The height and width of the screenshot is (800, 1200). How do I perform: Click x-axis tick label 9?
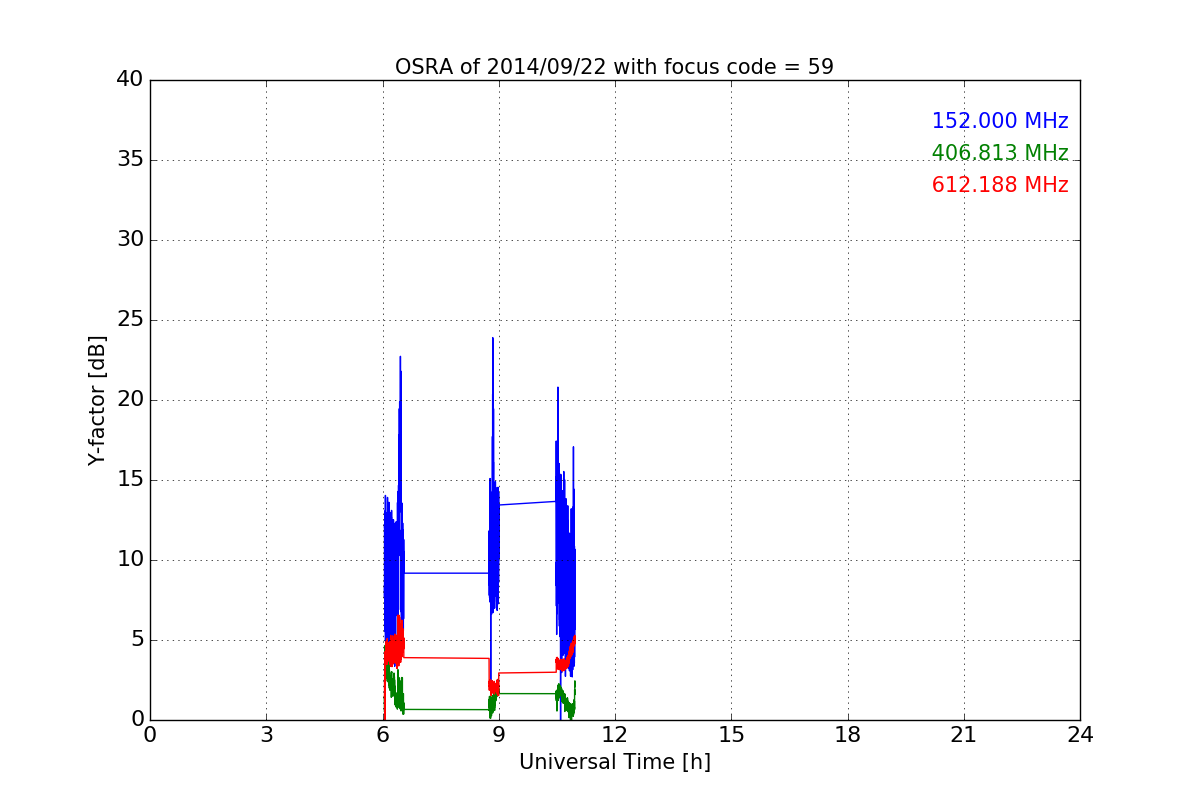coord(499,735)
